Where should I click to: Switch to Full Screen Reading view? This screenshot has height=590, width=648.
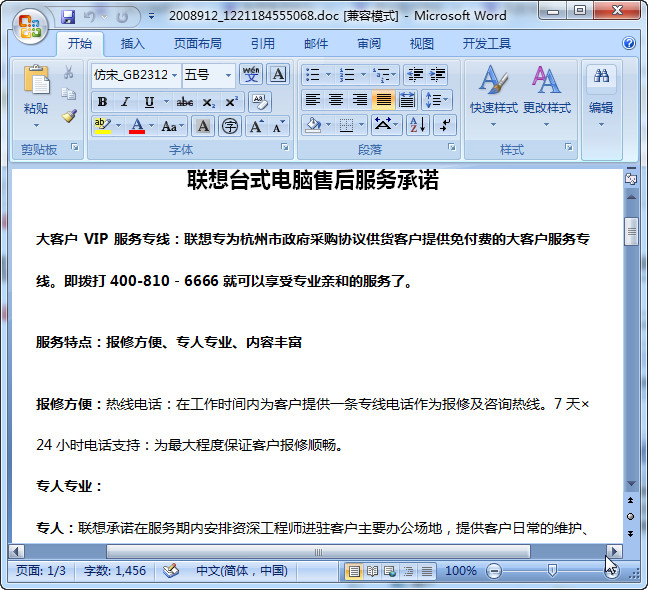[x=372, y=571]
